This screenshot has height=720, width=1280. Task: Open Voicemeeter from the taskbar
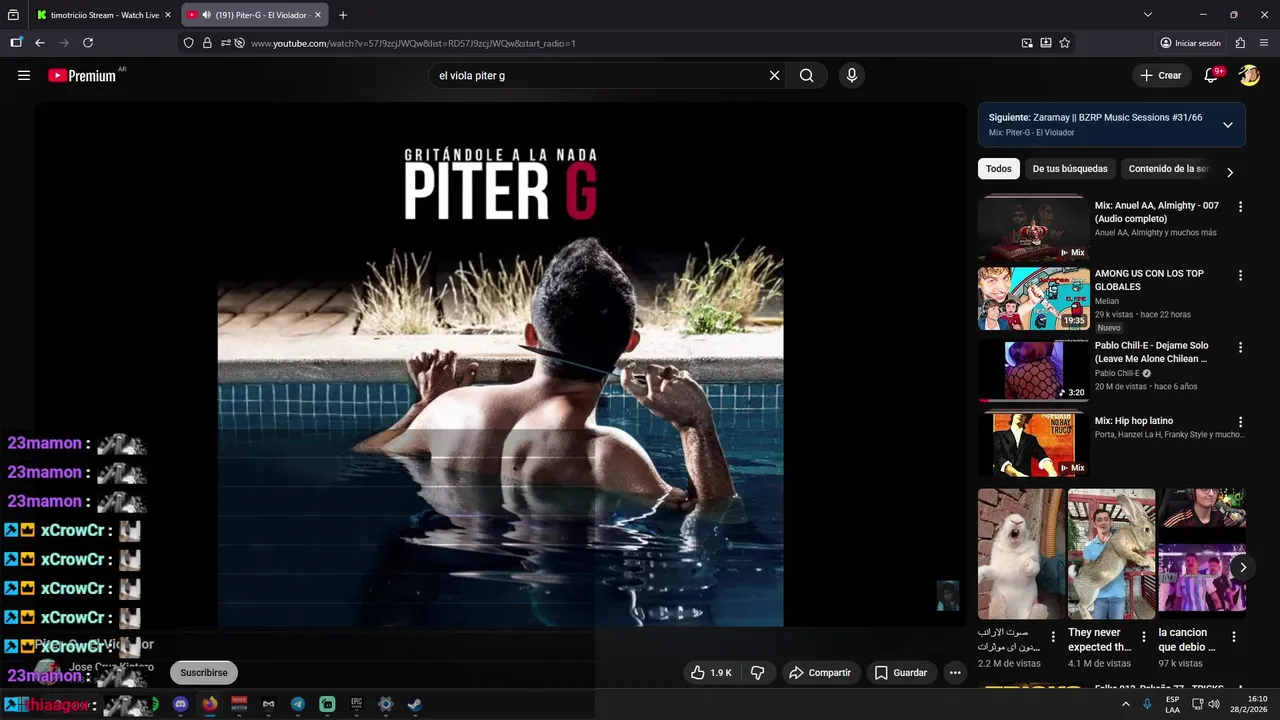[239, 704]
